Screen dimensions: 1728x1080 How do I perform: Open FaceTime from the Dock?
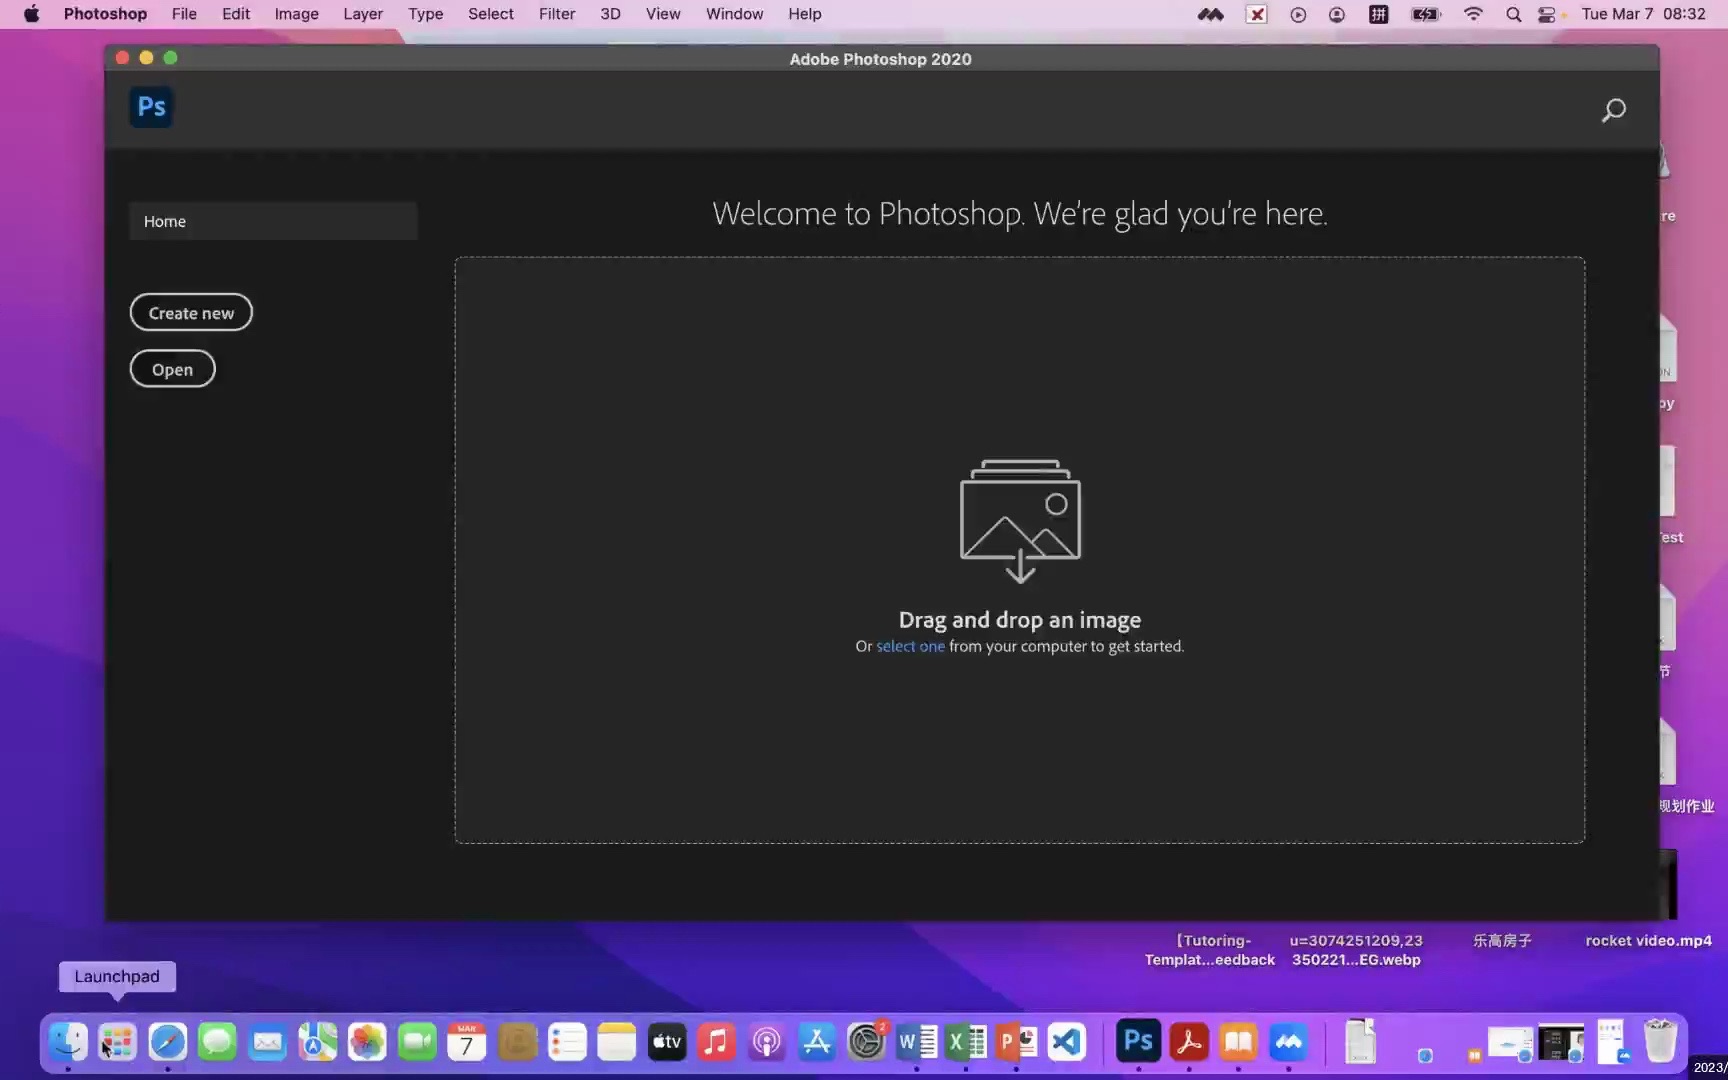point(417,1042)
